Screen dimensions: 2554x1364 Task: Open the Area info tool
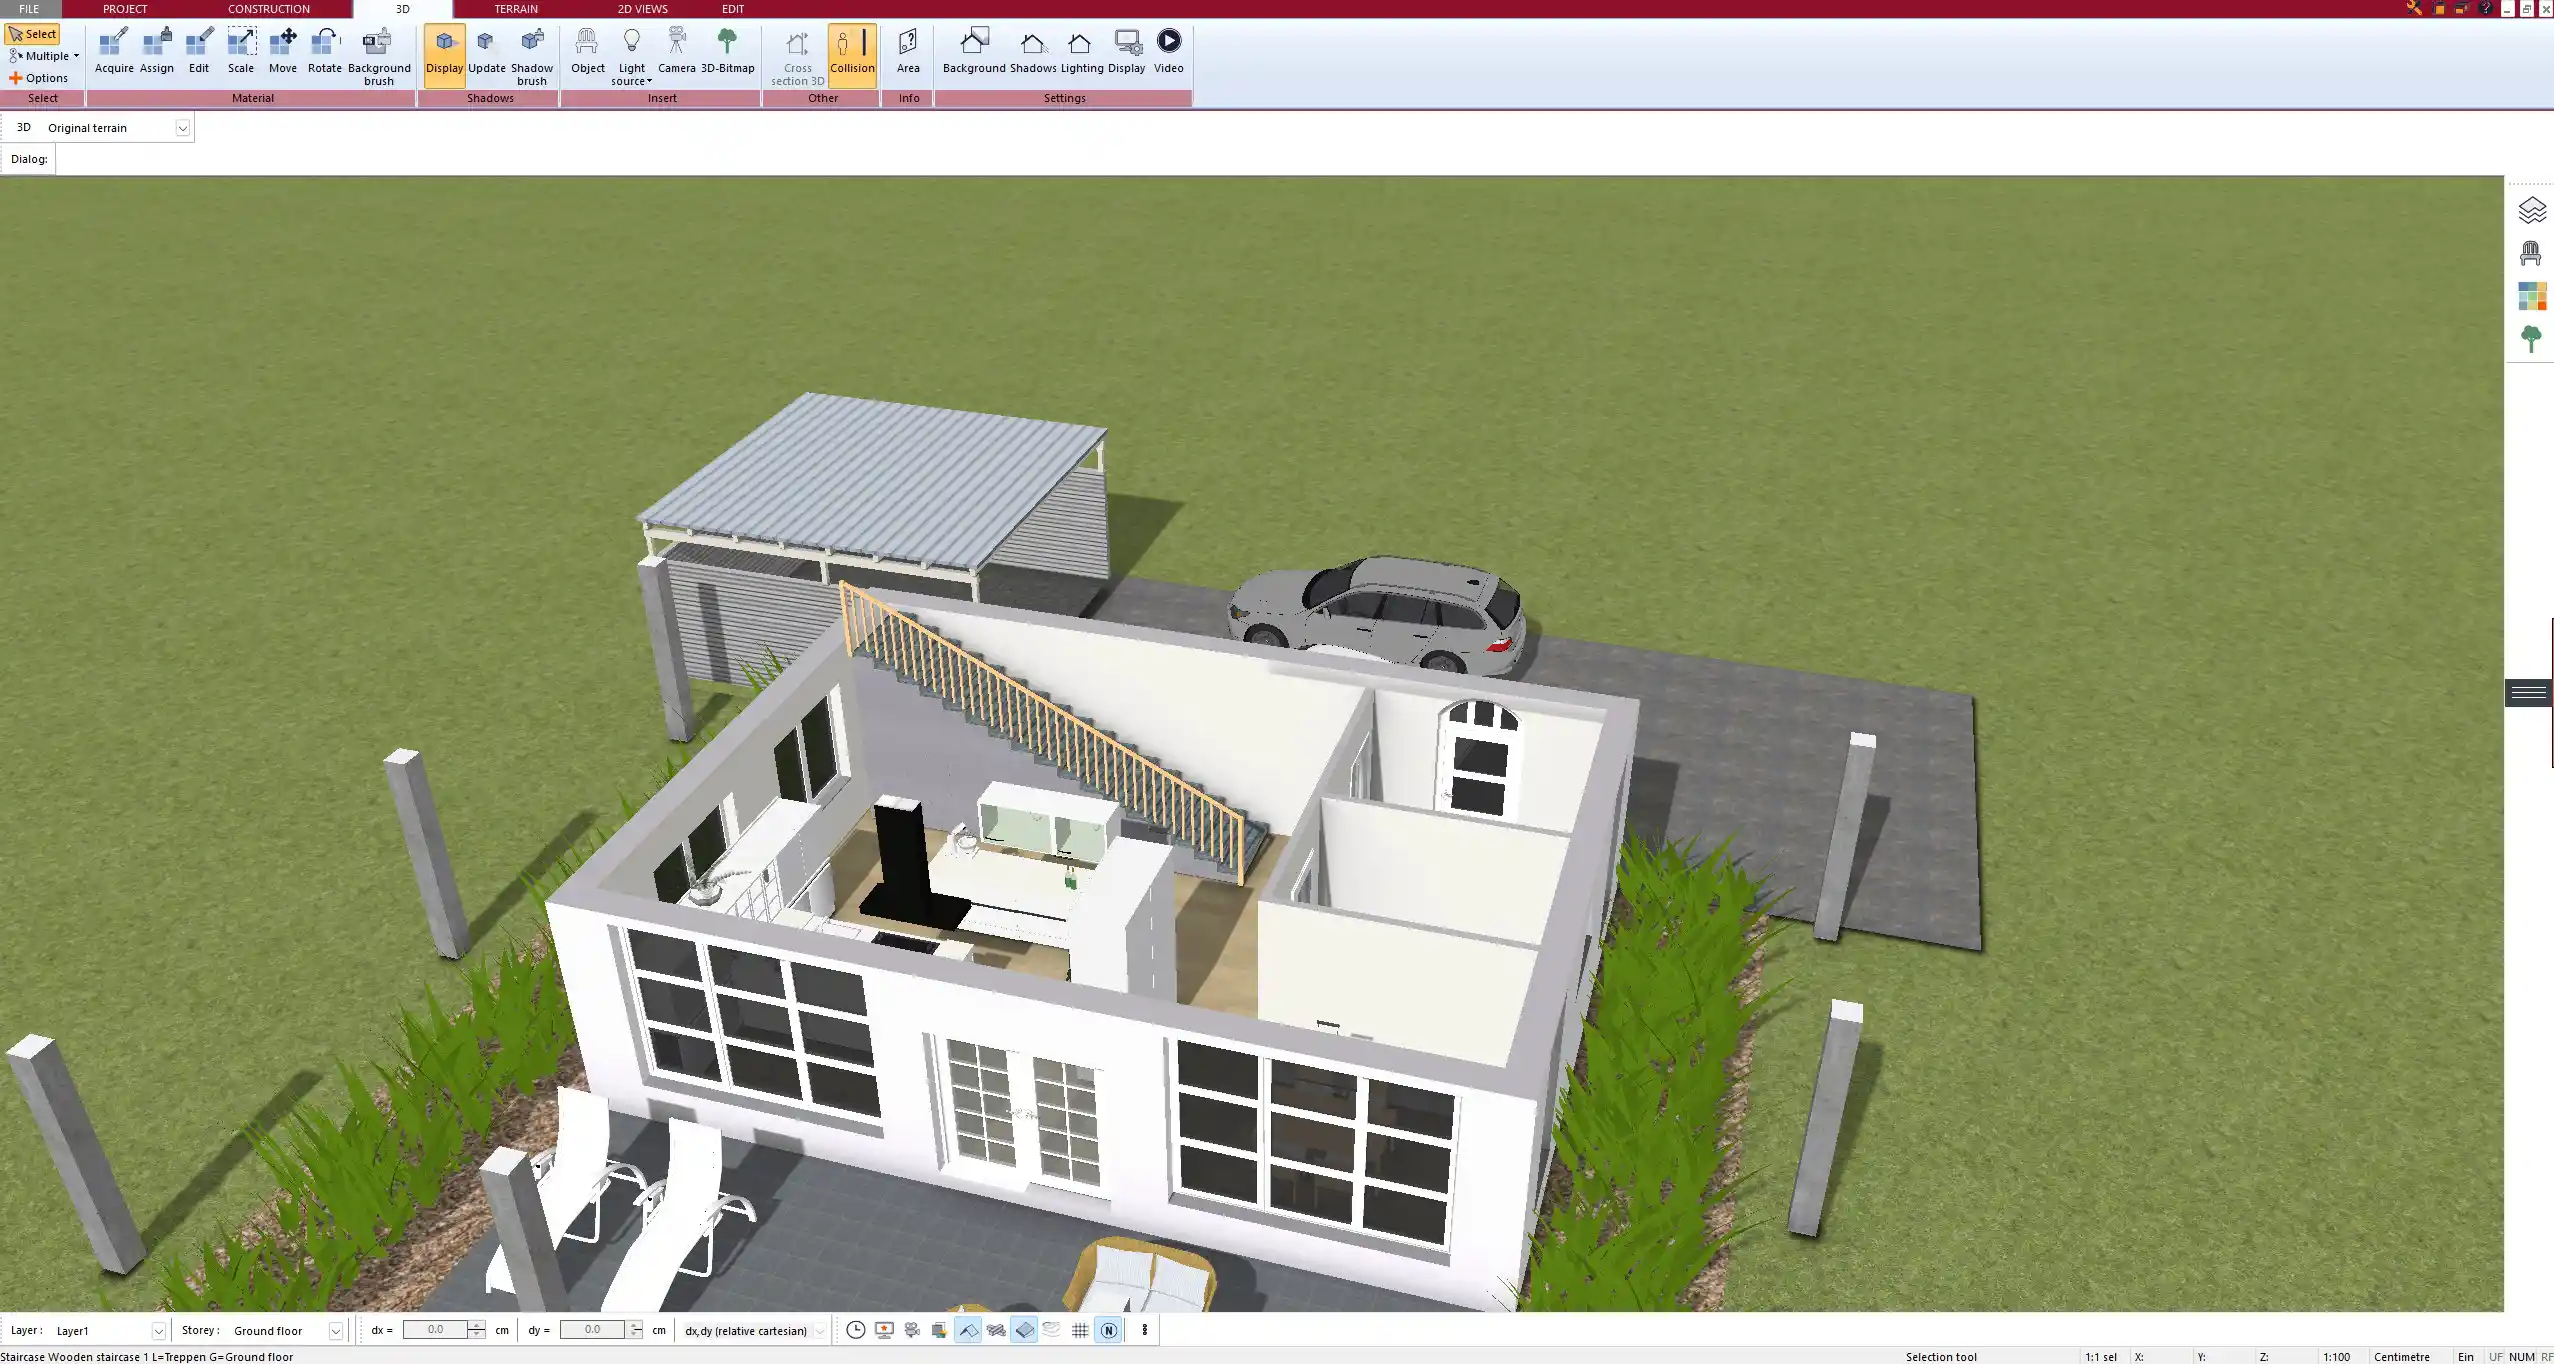point(908,50)
